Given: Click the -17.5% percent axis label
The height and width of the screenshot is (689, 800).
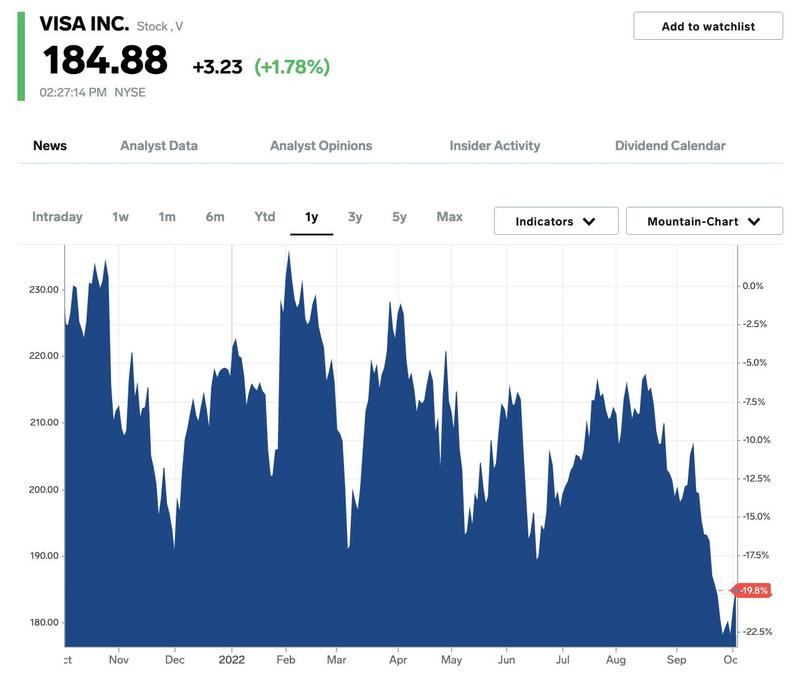Looking at the screenshot, I should 756,555.
